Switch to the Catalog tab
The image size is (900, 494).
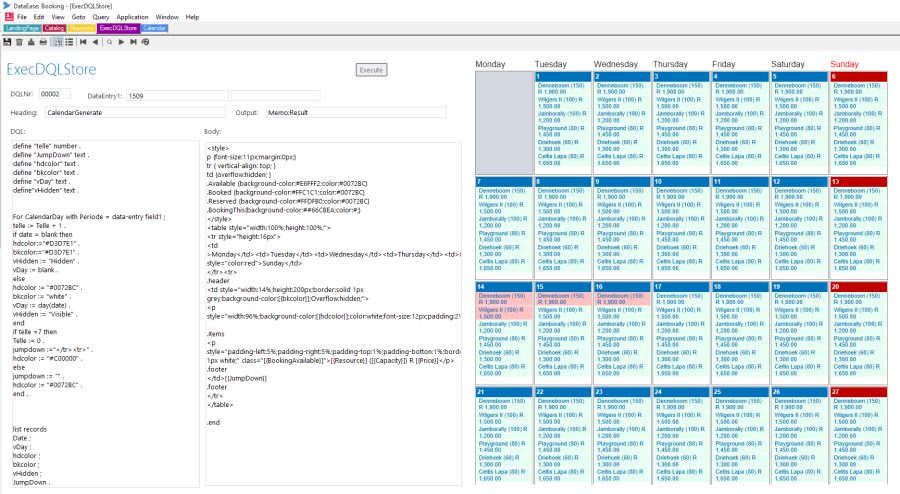coord(54,28)
